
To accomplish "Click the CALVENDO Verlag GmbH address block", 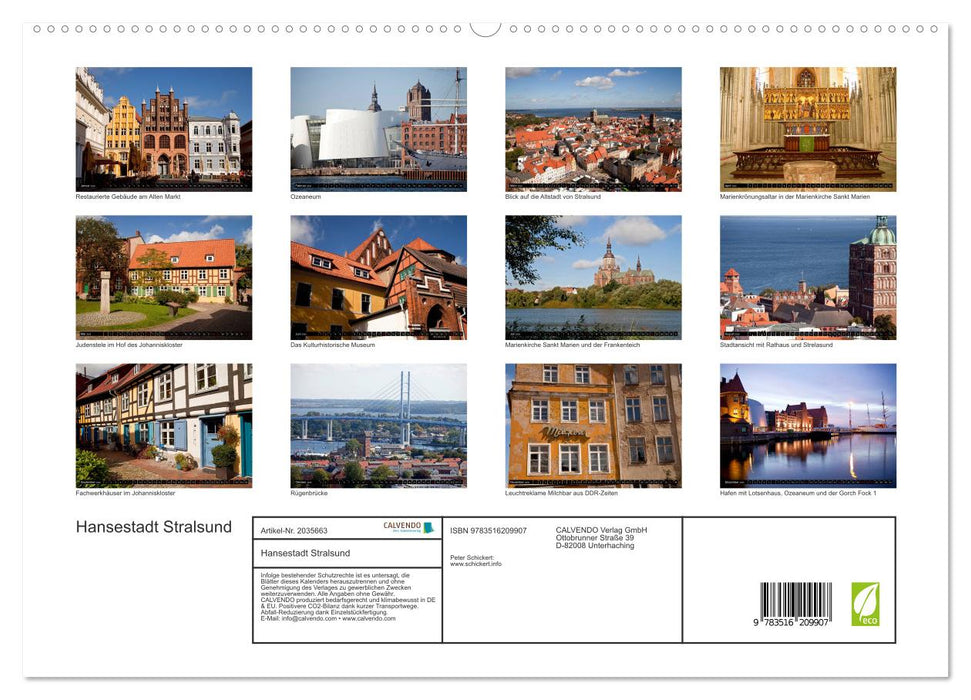I will point(600,538).
